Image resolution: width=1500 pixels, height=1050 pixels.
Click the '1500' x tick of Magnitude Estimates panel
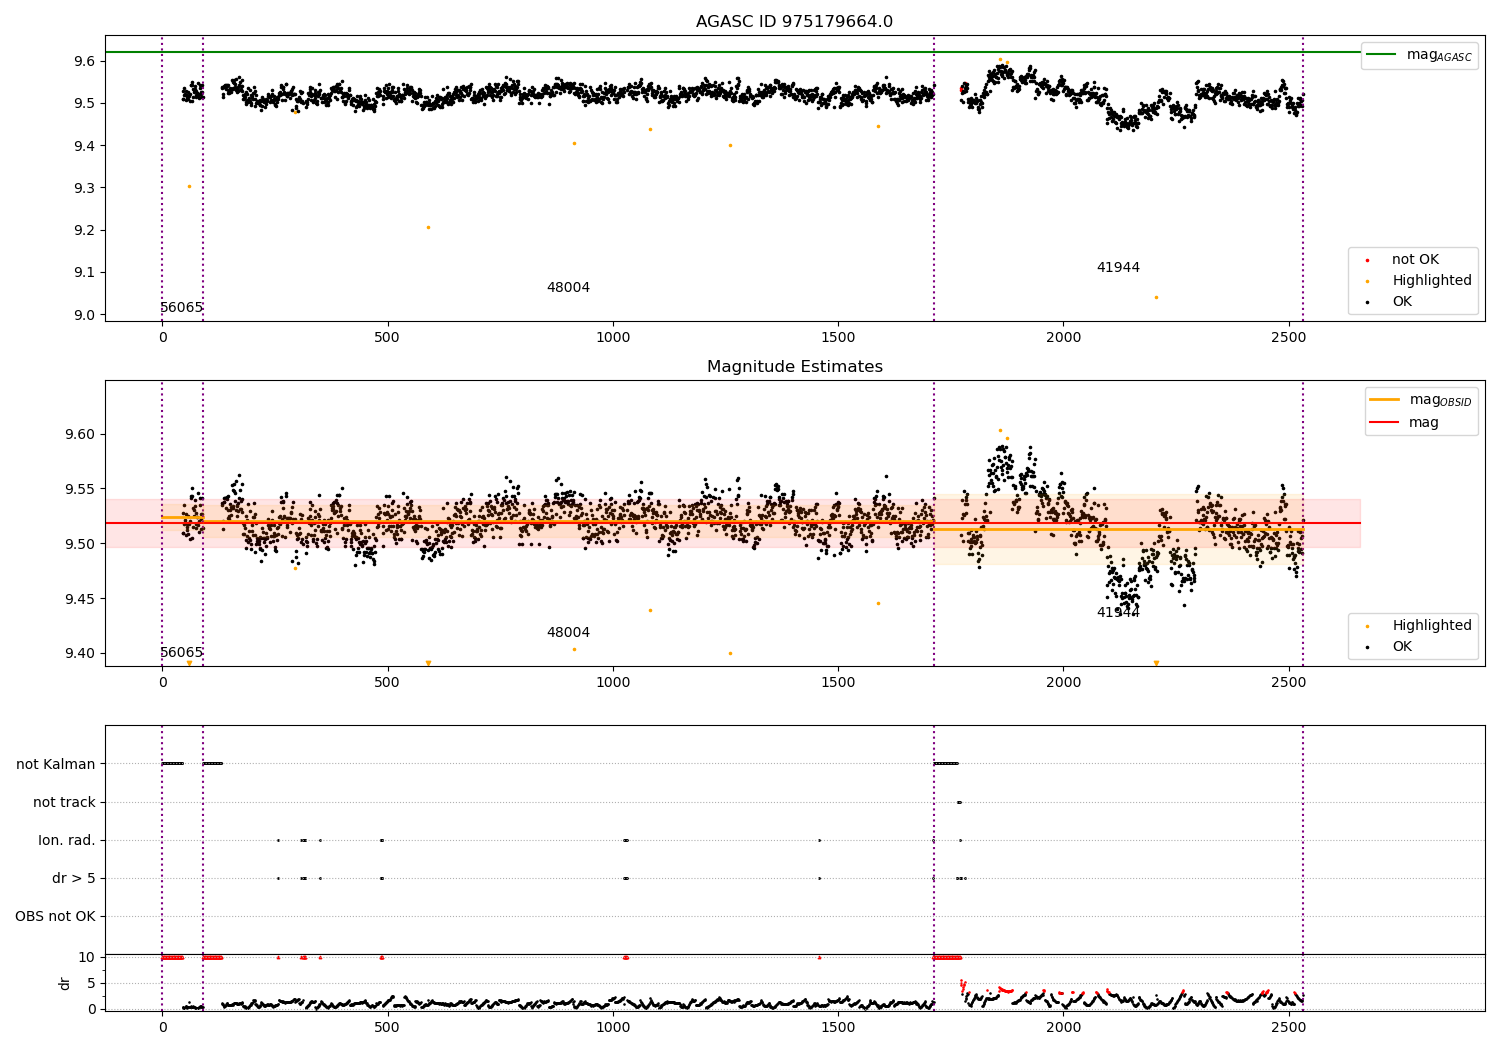click(838, 682)
